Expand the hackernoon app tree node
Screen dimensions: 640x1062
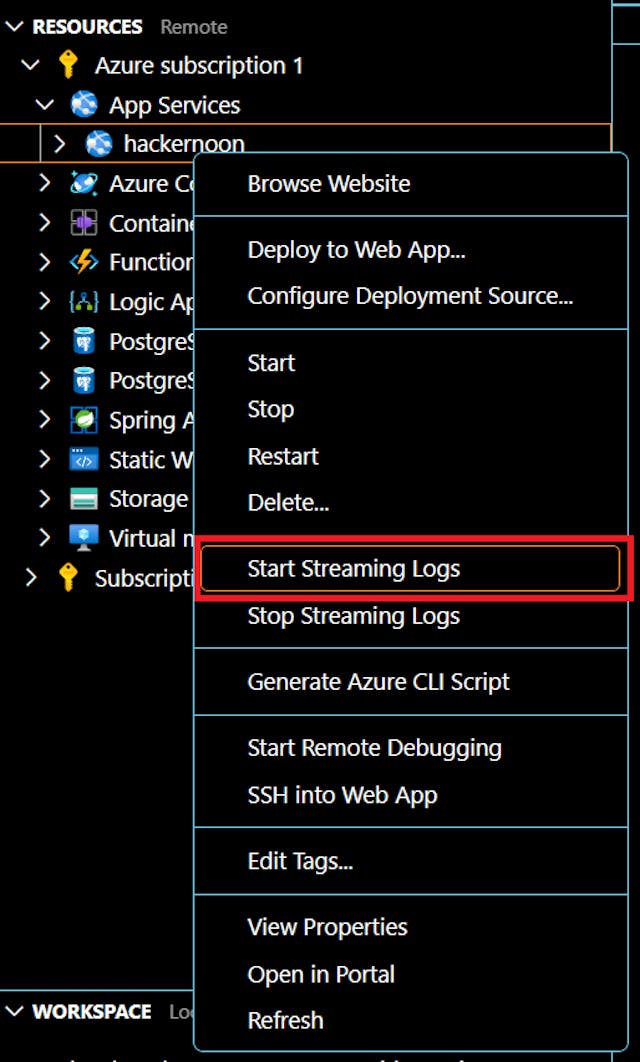[x=59, y=144]
